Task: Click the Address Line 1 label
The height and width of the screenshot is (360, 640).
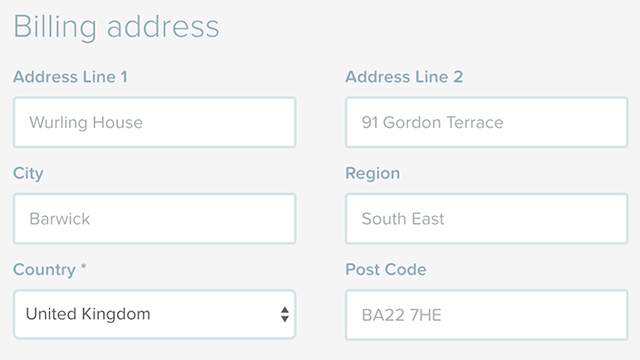Action: (x=70, y=77)
